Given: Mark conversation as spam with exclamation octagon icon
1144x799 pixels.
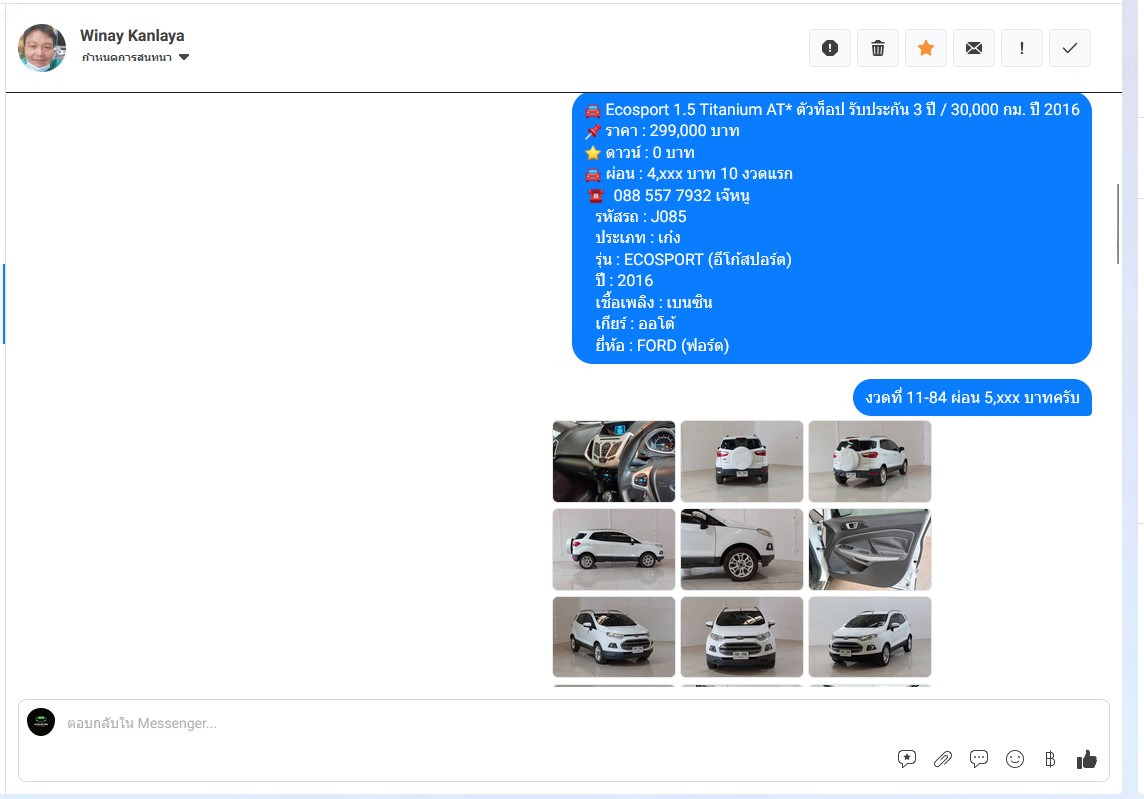Looking at the screenshot, I should click(x=830, y=48).
